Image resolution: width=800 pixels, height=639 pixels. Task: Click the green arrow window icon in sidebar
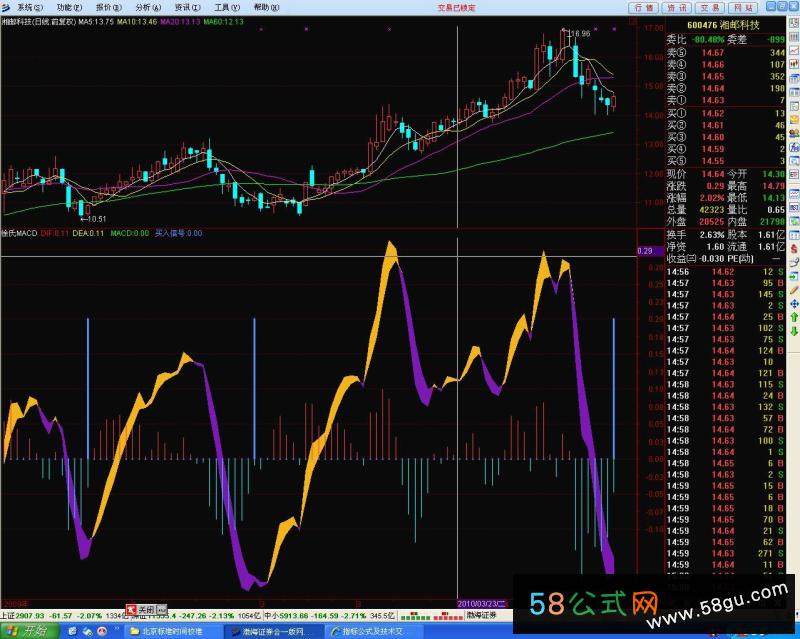pyautogui.click(x=794, y=276)
